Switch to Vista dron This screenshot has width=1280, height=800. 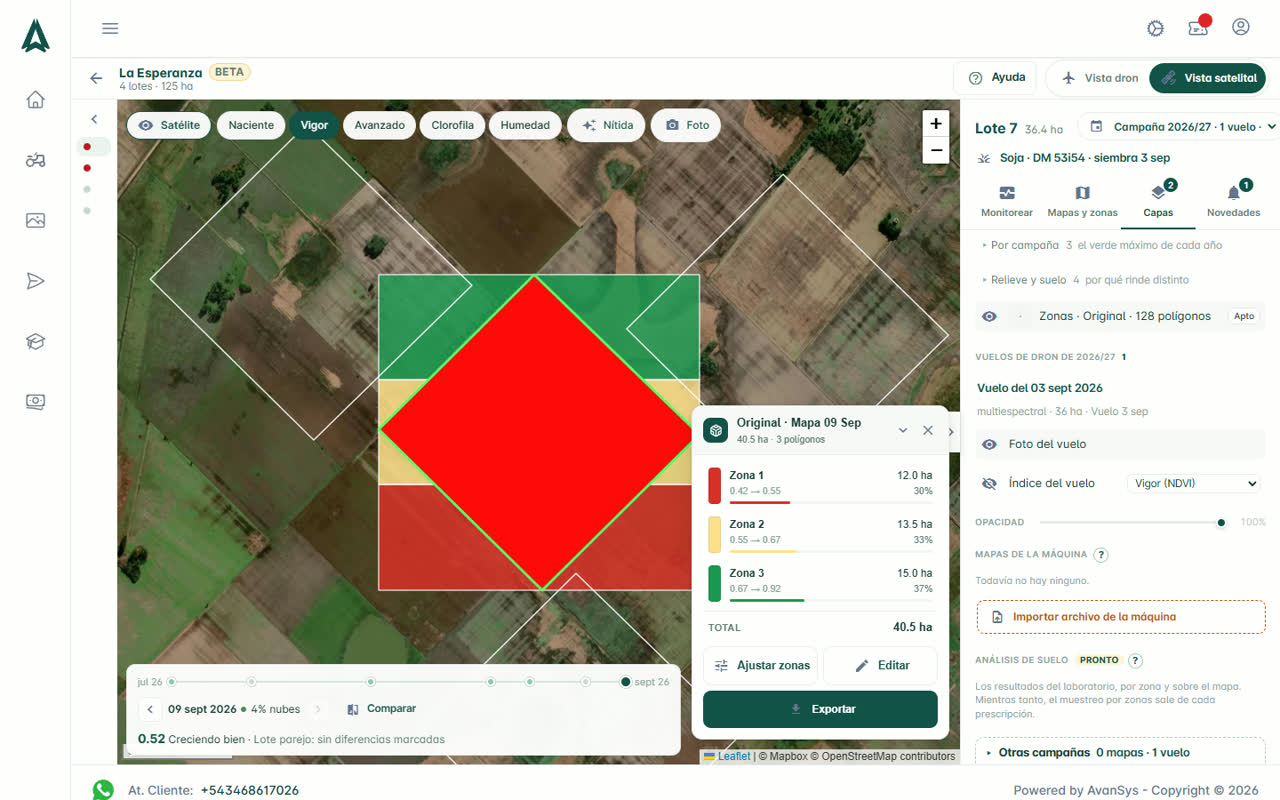1099,78
